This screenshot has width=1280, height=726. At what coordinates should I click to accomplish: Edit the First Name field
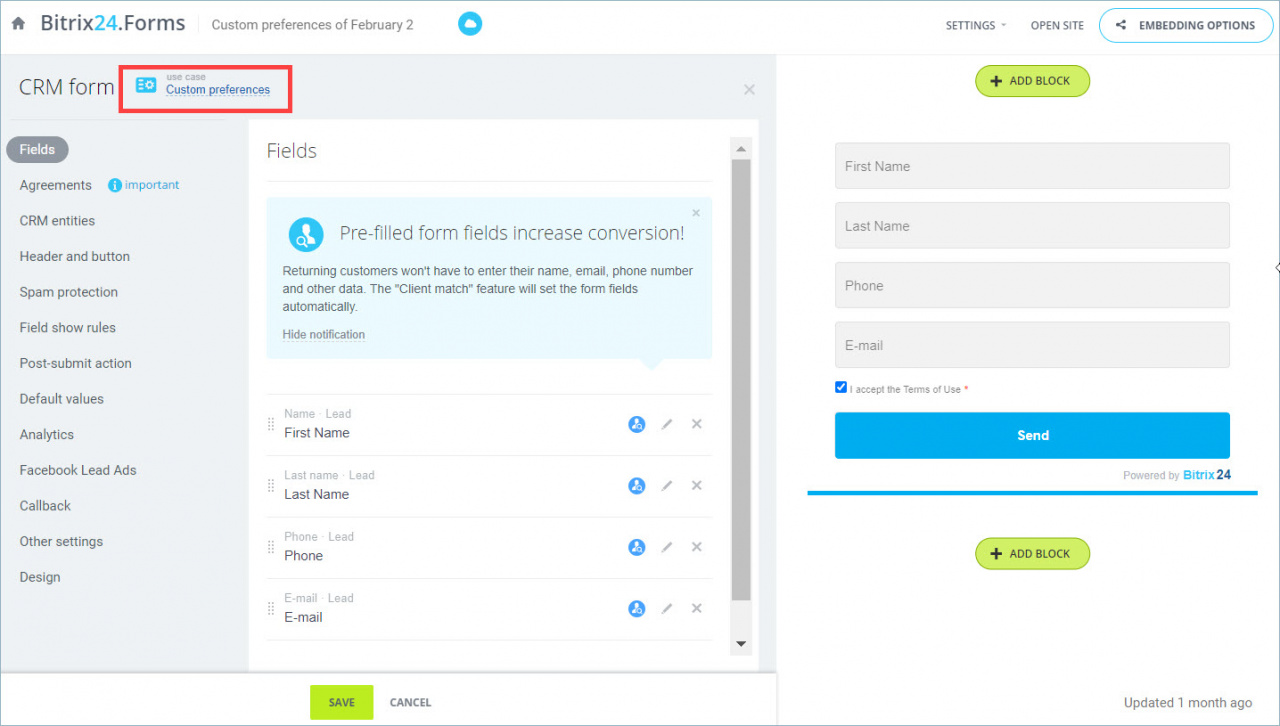[x=667, y=424]
